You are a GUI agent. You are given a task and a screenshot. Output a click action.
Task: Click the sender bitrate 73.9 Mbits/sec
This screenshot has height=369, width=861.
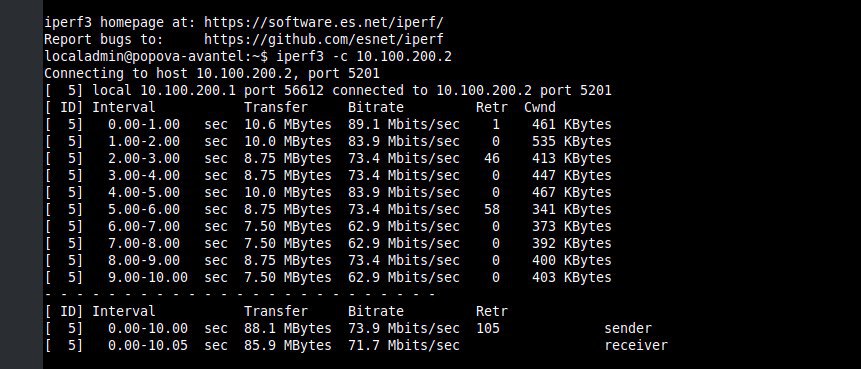[x=404, y=329]
